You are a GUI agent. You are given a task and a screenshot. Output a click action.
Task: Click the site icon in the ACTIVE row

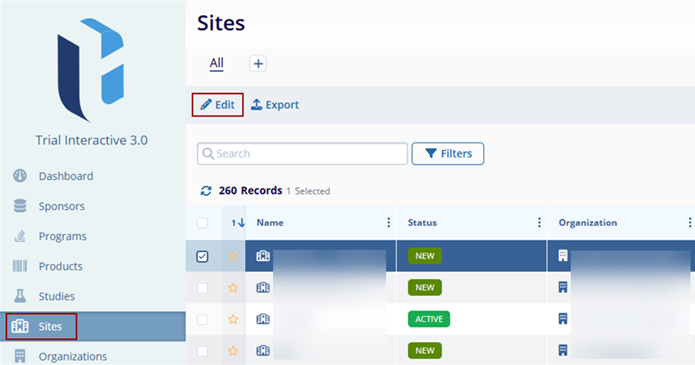[x=263, y=319]
